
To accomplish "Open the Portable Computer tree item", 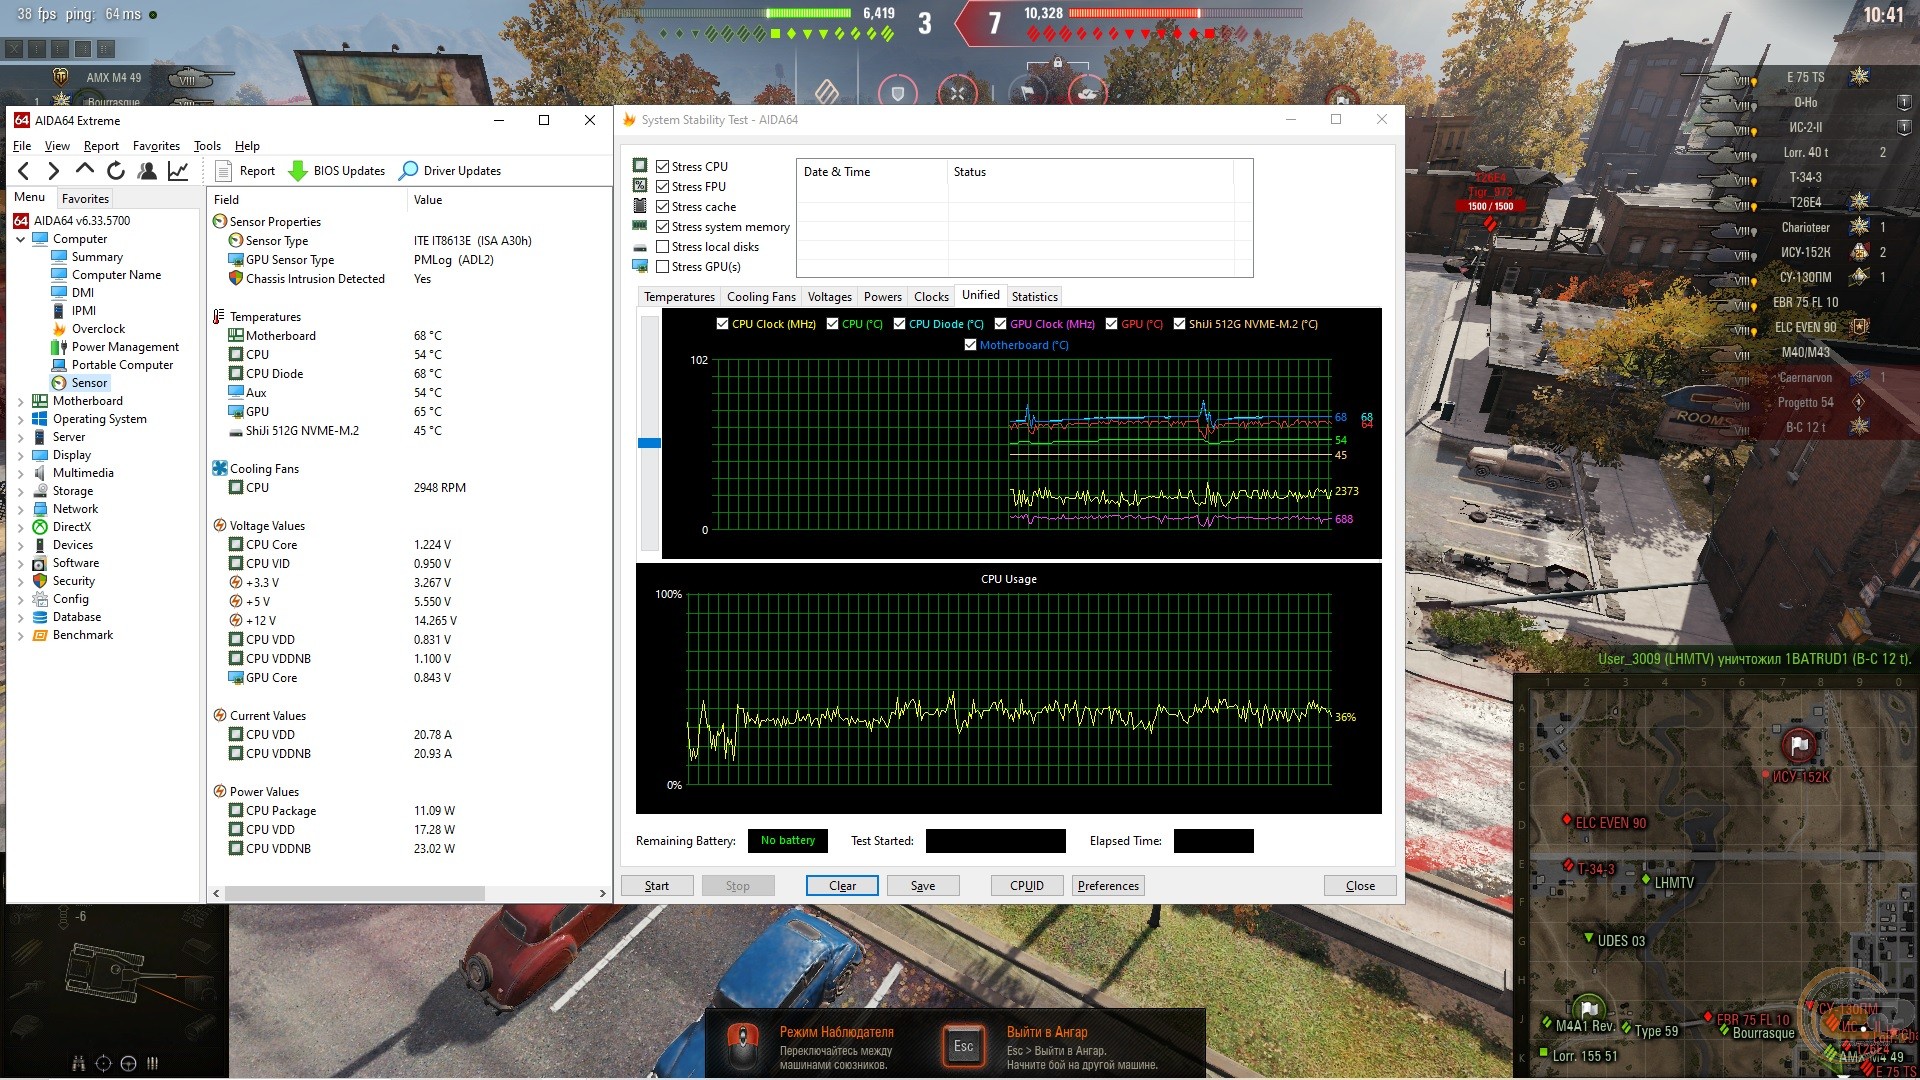I will click(112, 365).
